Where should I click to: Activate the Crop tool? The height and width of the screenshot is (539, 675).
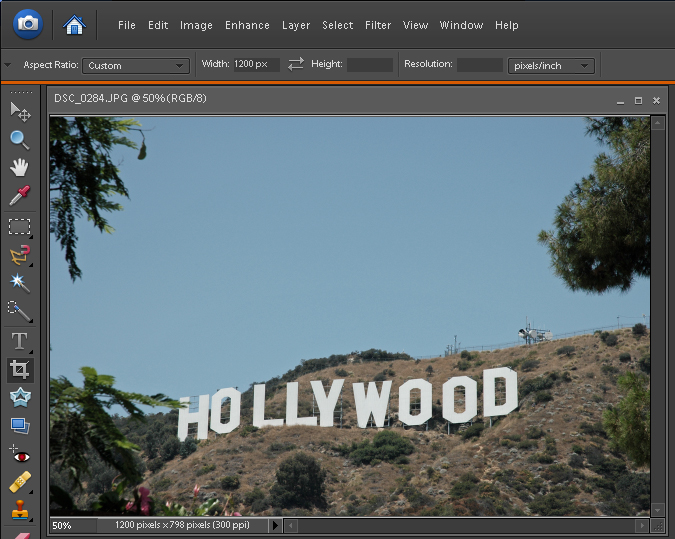(20, 370)
